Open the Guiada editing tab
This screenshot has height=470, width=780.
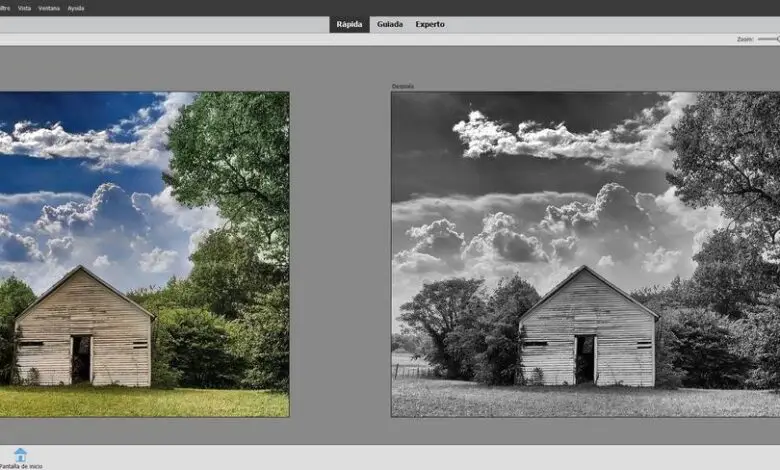[390, 24]
